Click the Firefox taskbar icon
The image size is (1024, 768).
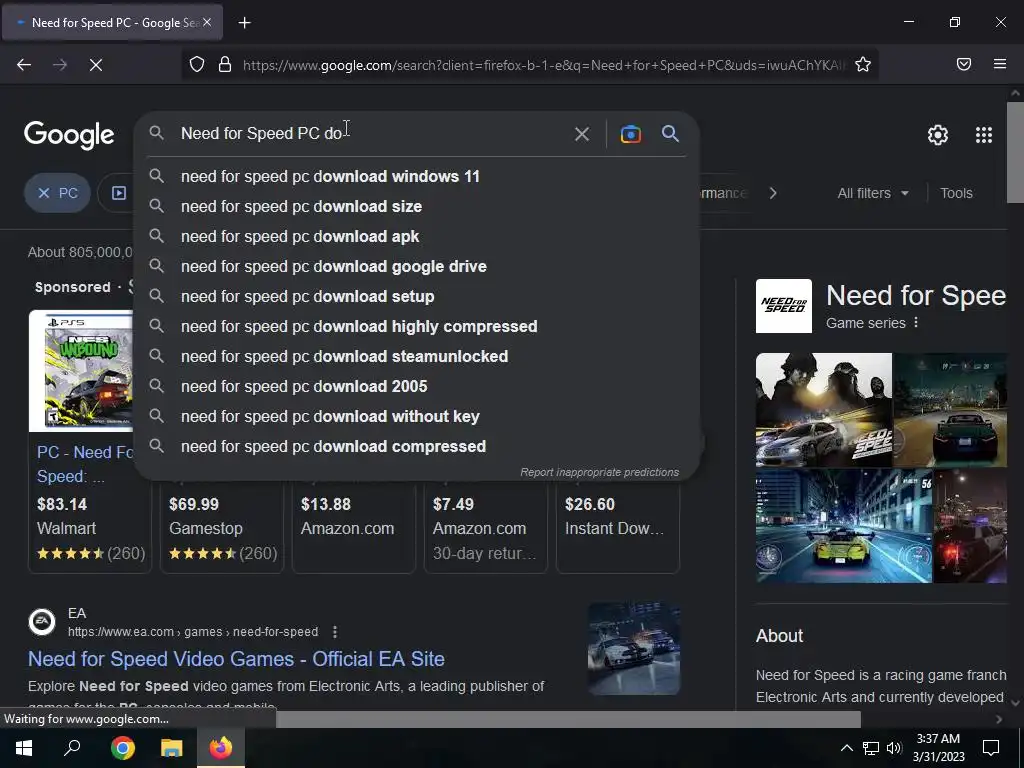click(221, 748)
